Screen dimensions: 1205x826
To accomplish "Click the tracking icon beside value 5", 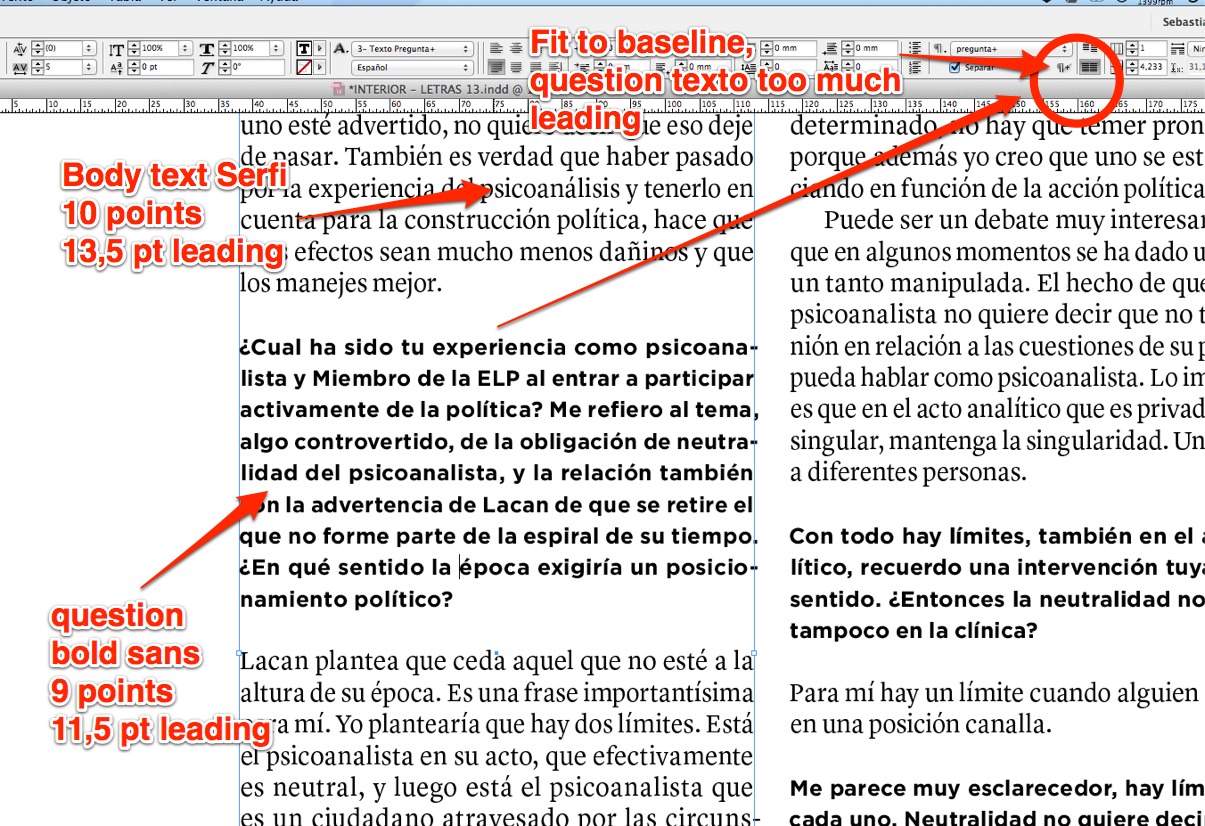I will [x=20, y=67].
